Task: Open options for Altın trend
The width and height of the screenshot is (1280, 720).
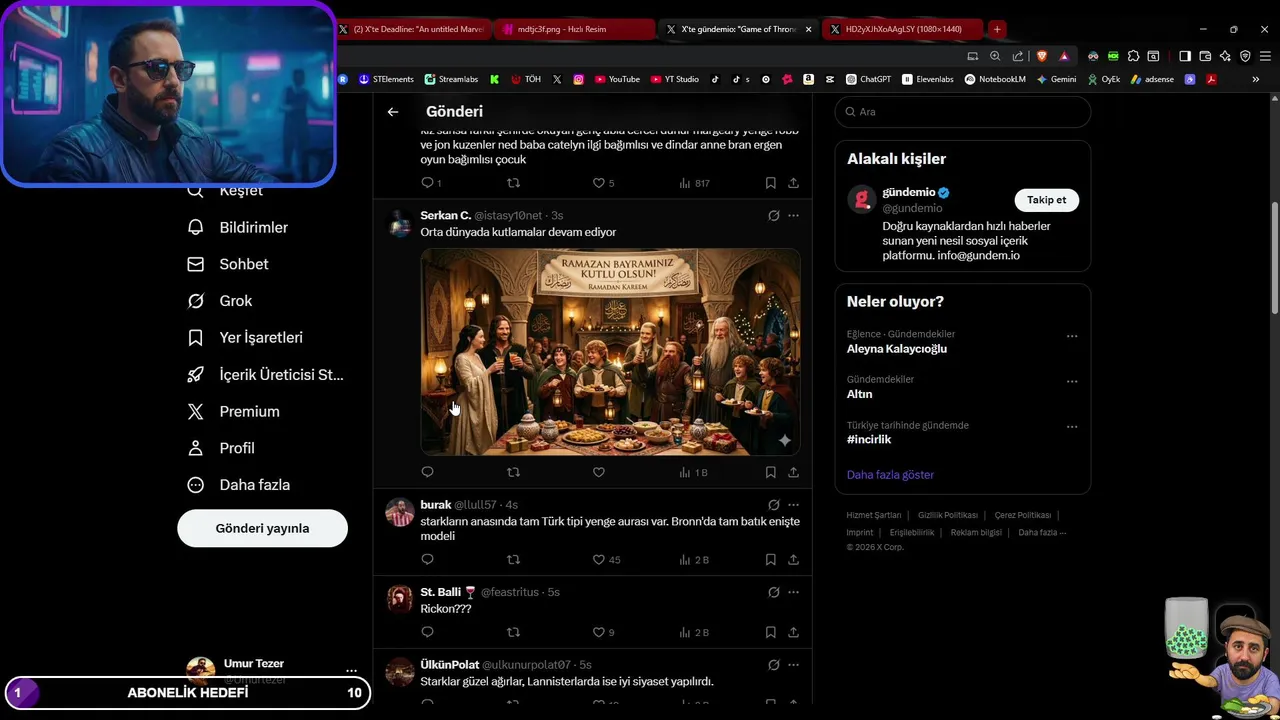Action: click(1072, 381)
